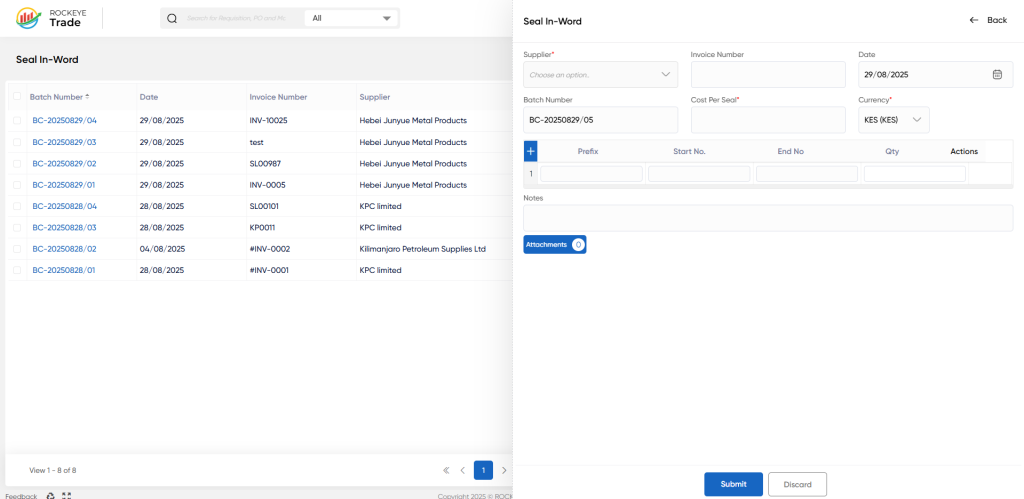Click the invoice cell #INV-0002
The image size is (1024, 499).
click(270, 249)
